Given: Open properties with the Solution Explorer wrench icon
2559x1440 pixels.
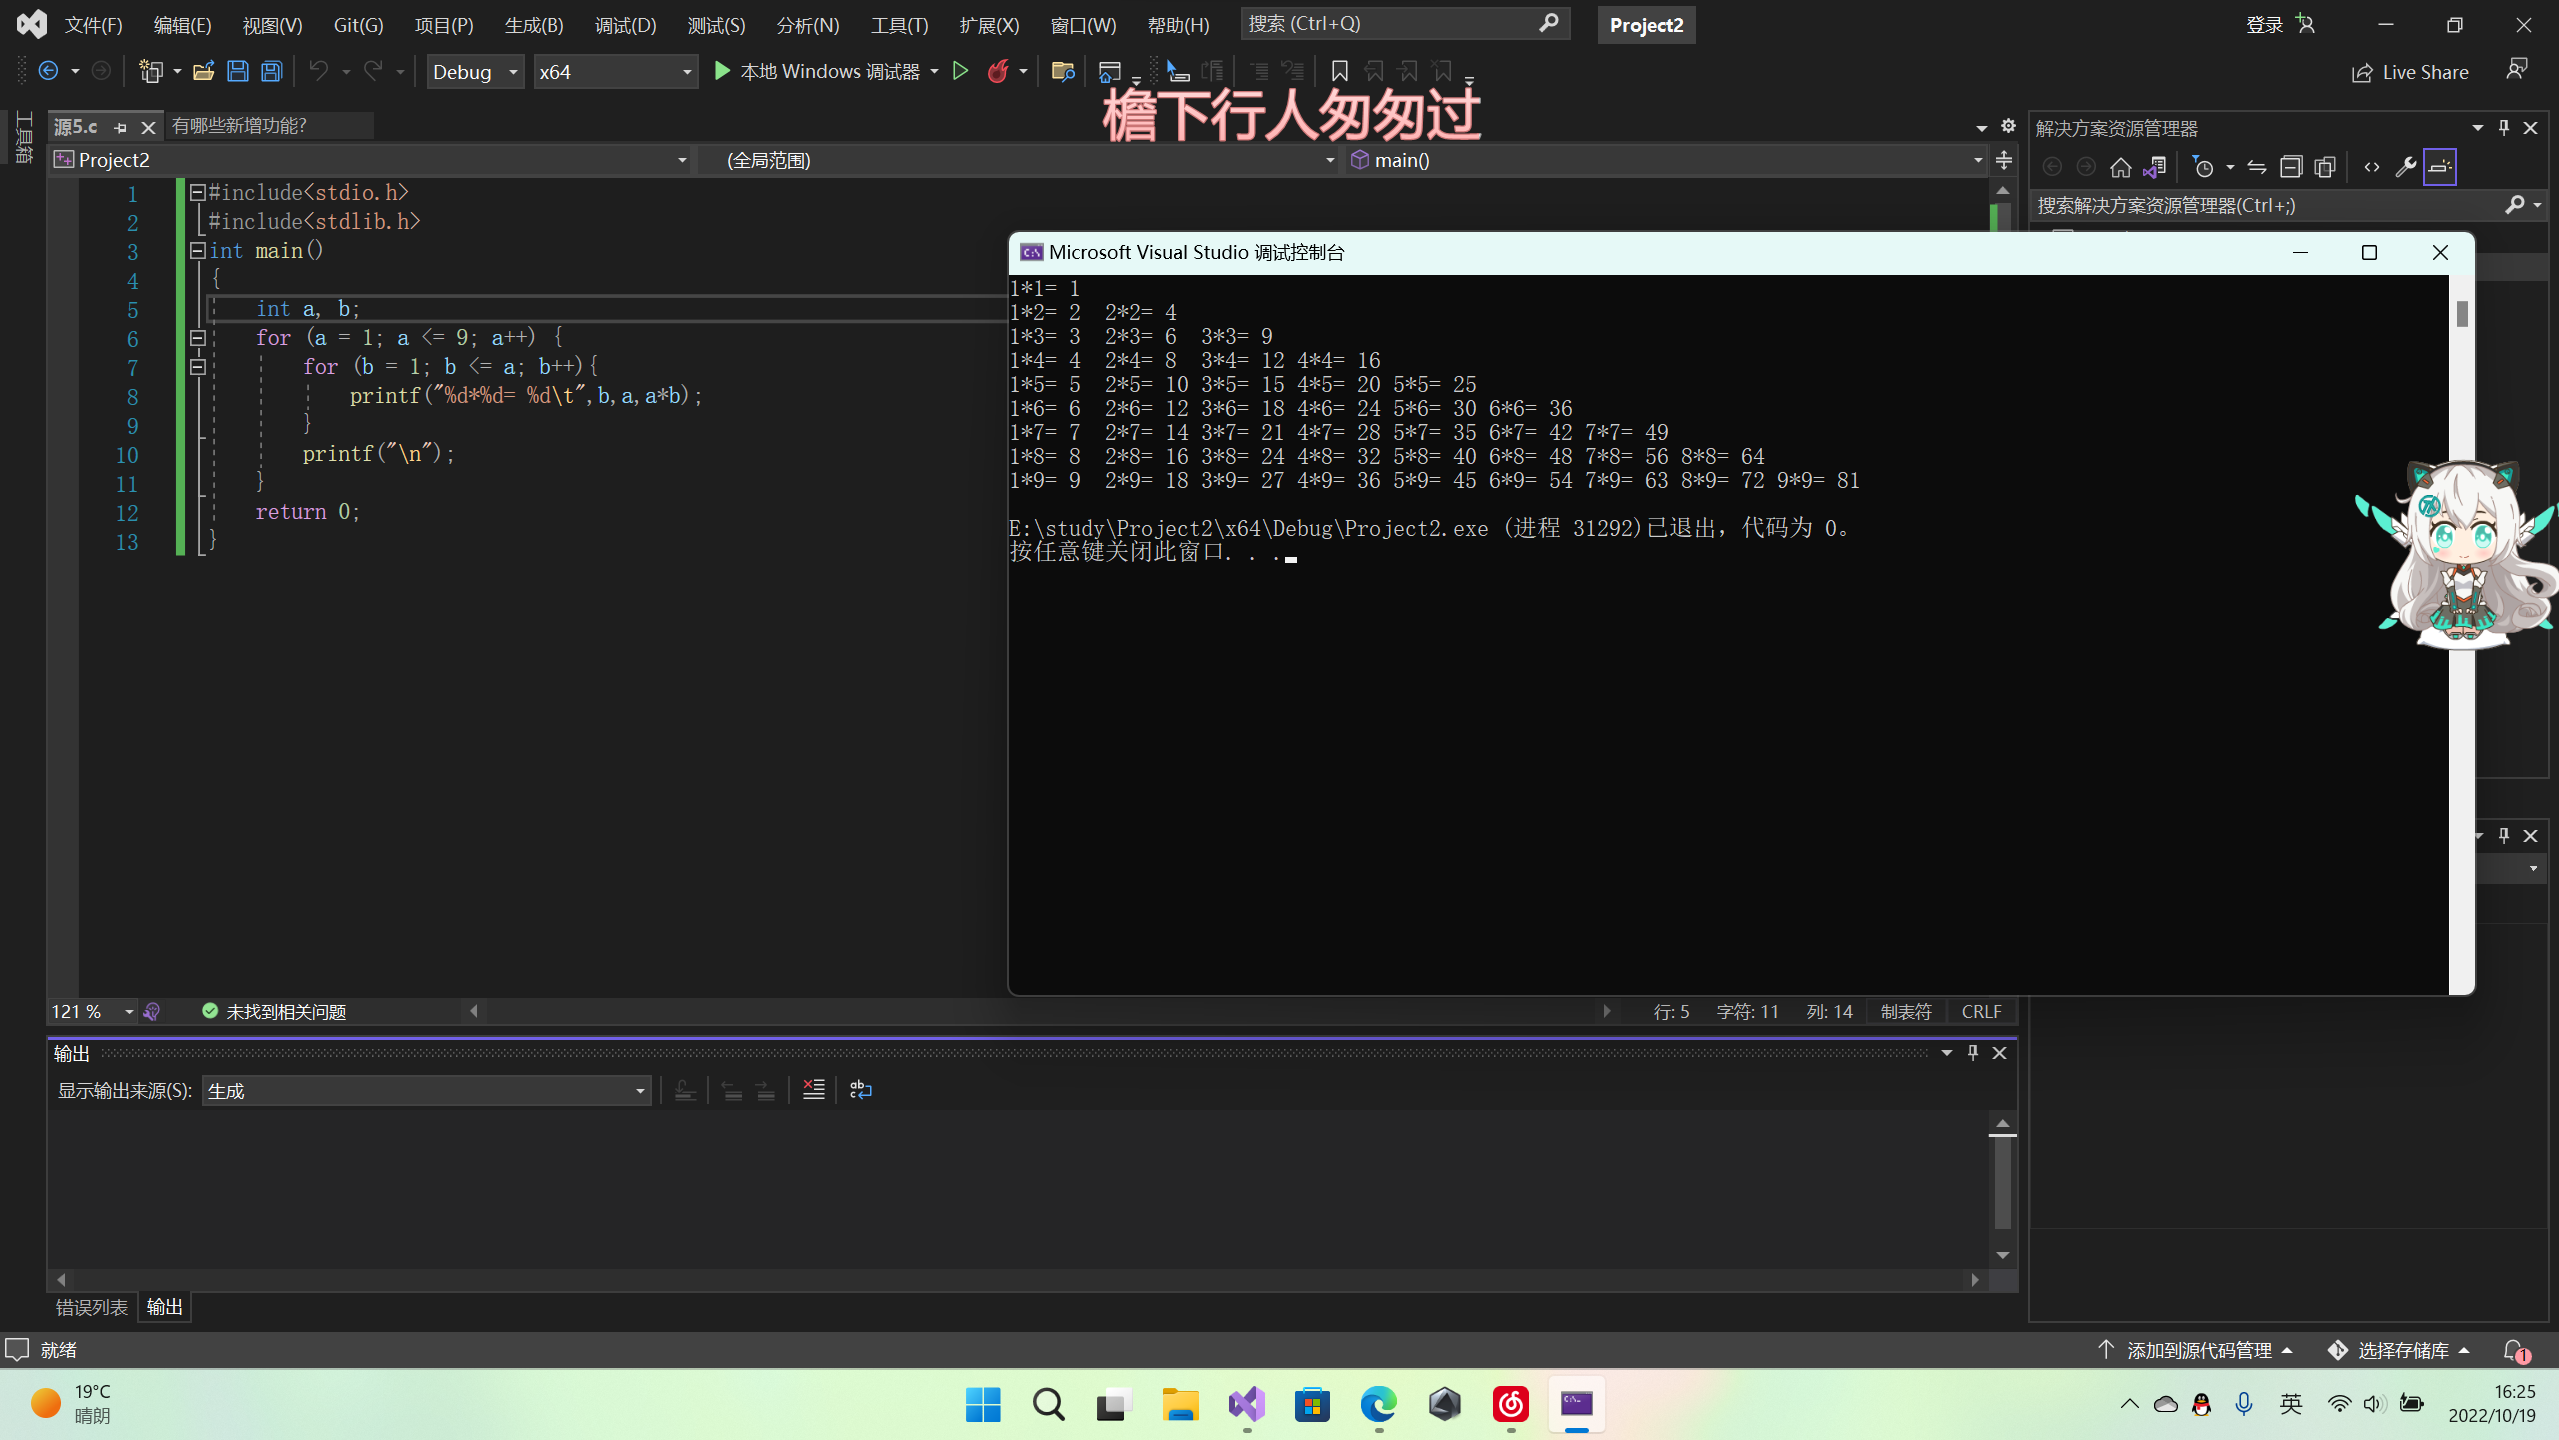Looking at the screenshot, I should click(x=2405, y=167).
